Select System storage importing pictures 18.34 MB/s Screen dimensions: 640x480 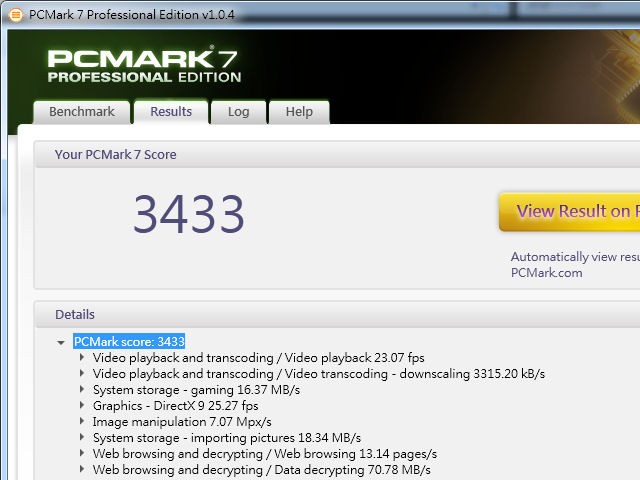(x=227, y=438)
